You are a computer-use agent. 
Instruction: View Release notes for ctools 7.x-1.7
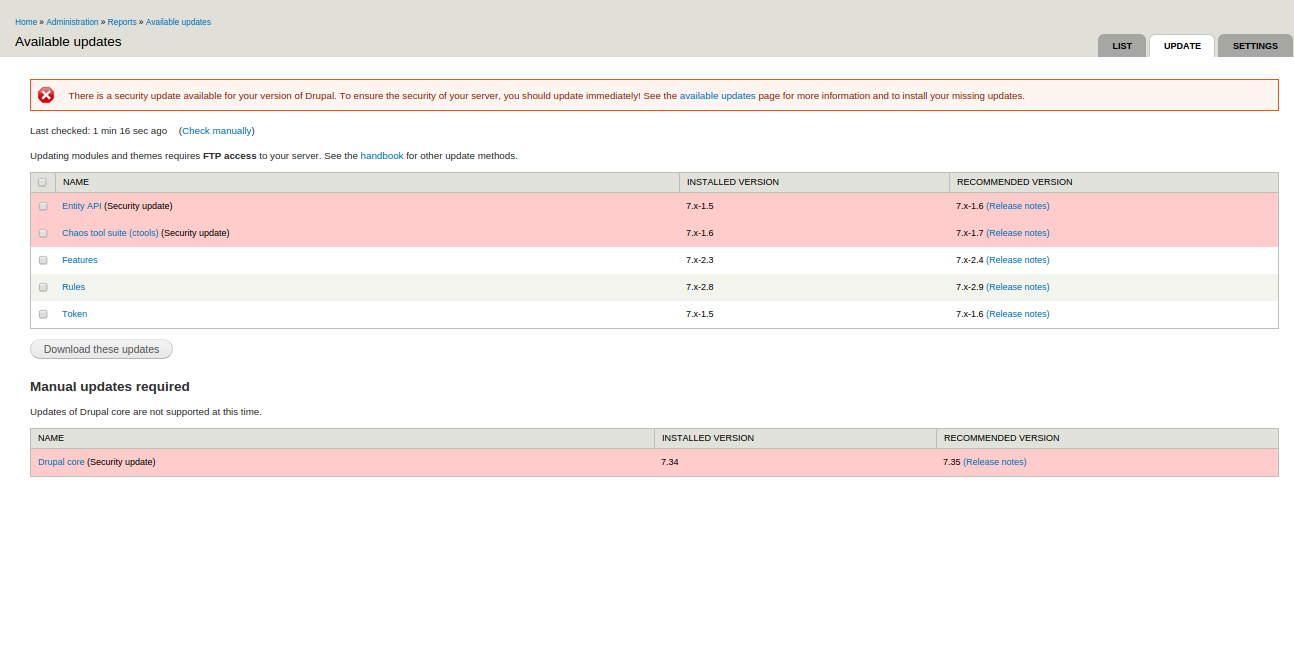pyautogui.click(x=1018, y=233)
